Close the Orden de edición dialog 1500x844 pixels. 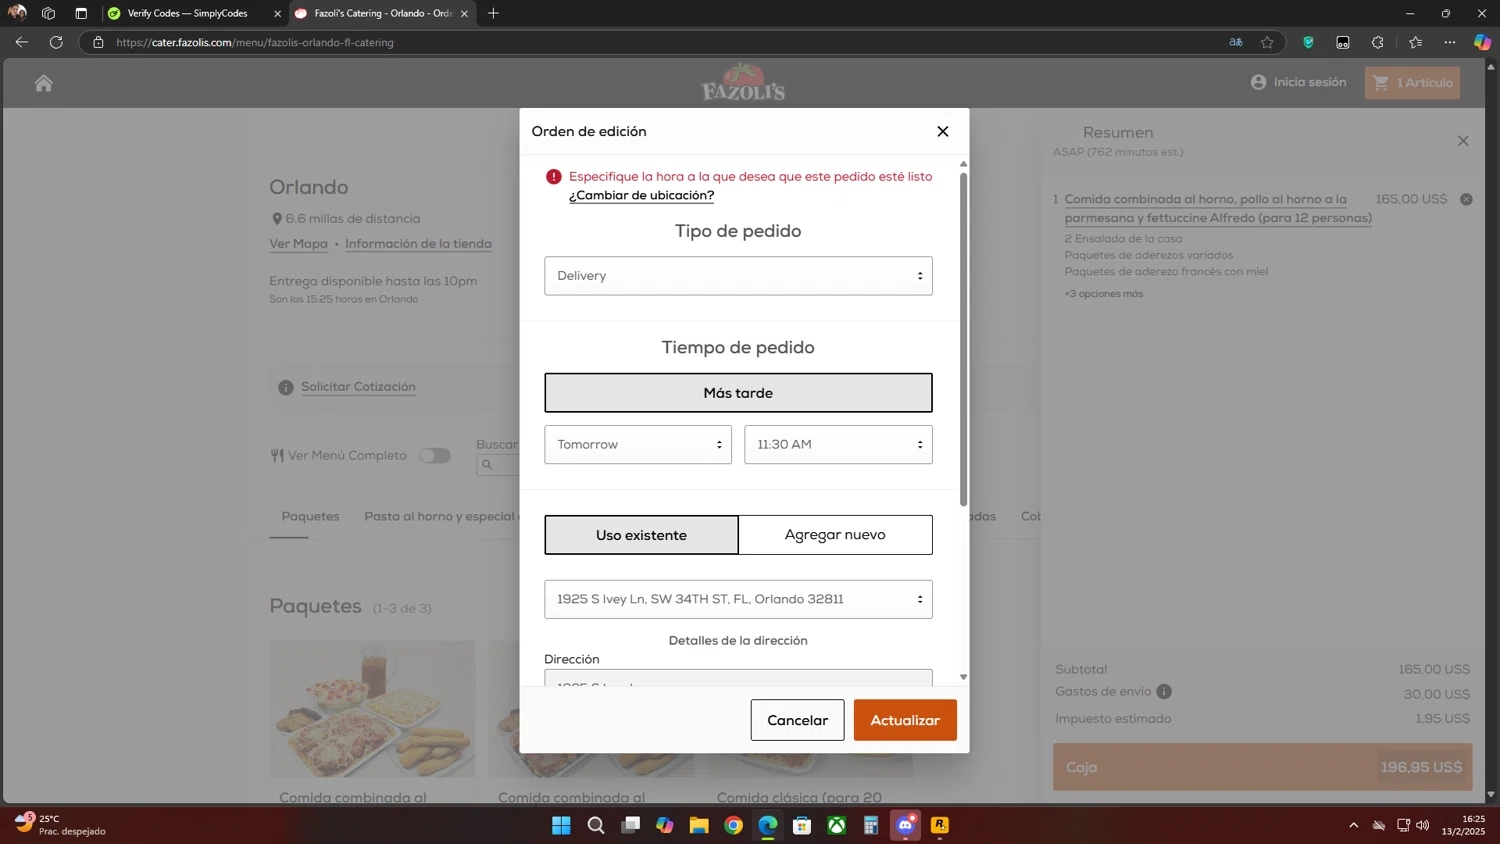(942, 131)
